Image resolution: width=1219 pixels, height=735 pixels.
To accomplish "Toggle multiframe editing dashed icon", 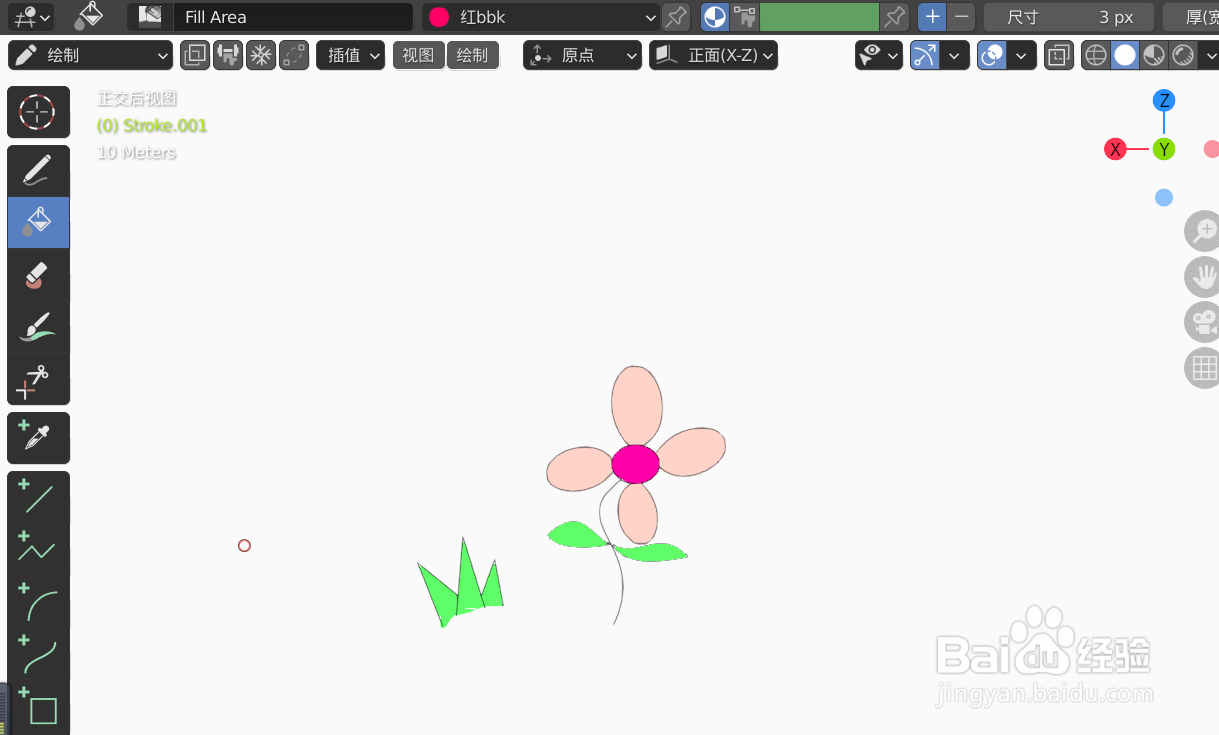I will click(294, 55).
